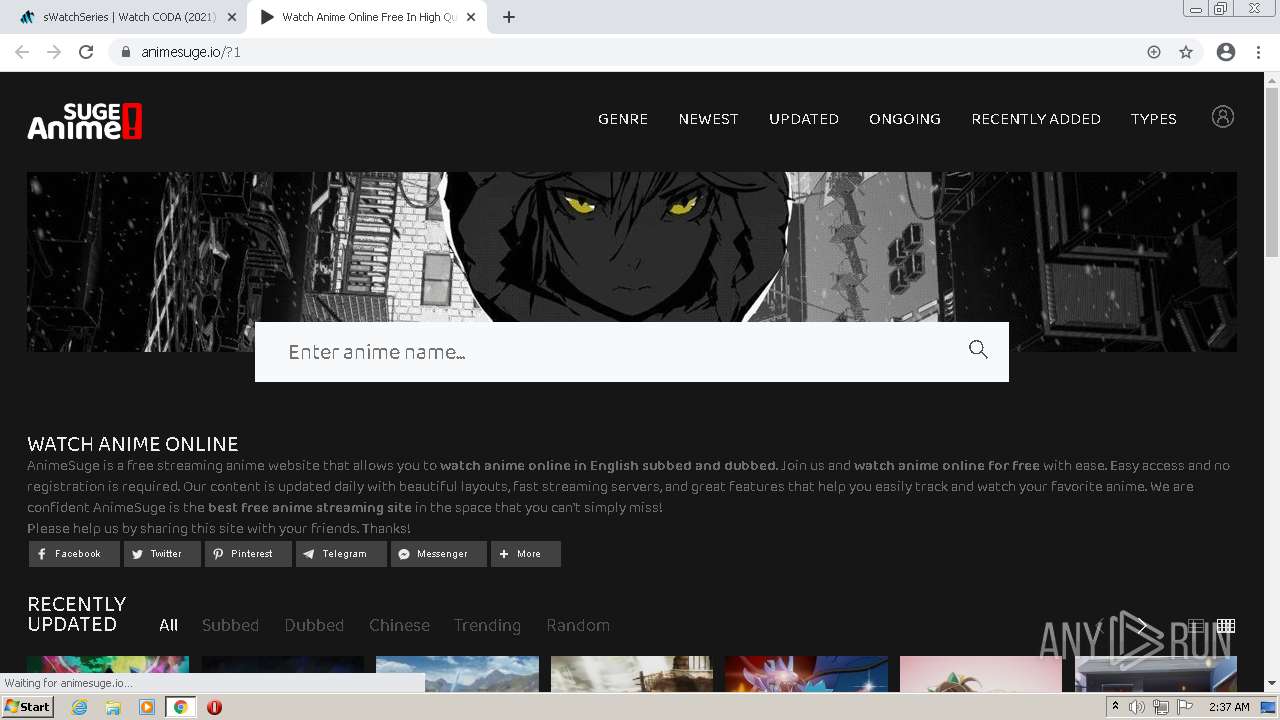Select the Trending filter tab

point(487,625)
